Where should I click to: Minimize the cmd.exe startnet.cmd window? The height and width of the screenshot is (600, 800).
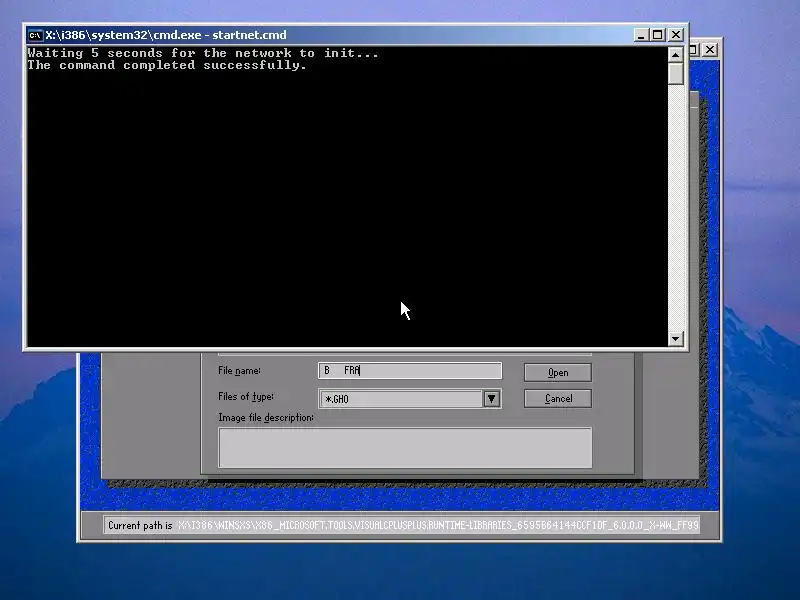[641, 35]
